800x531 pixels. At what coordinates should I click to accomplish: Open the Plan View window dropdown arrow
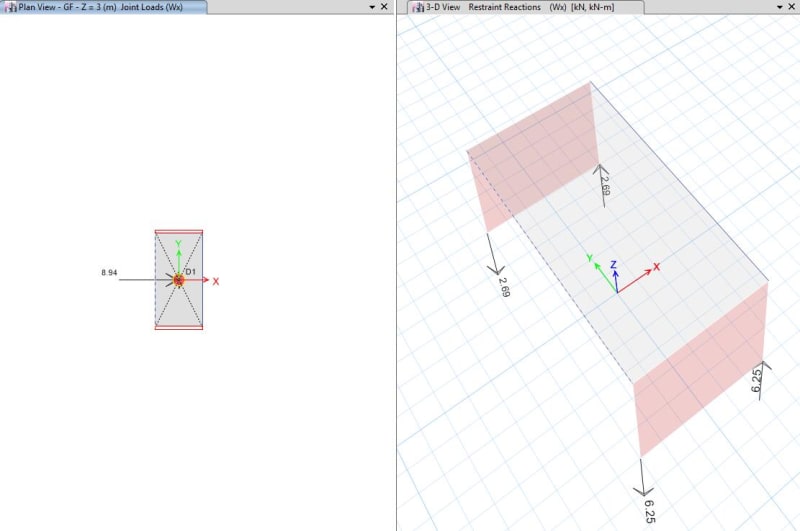pyautogui.click(x=372, y=7)
